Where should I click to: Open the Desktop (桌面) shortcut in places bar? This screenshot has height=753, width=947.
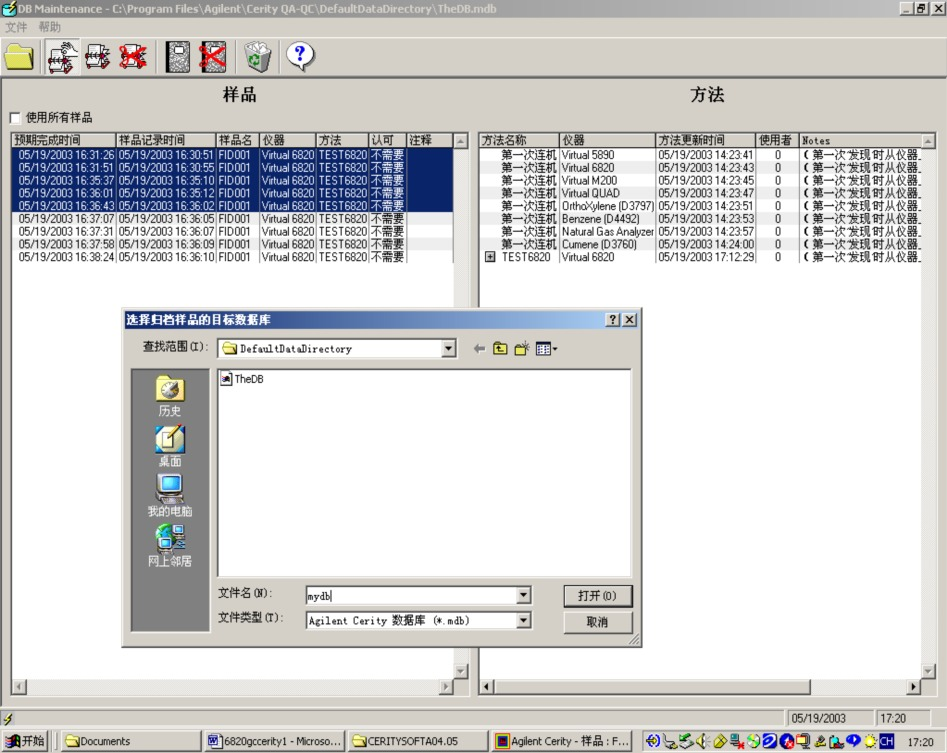170,446
